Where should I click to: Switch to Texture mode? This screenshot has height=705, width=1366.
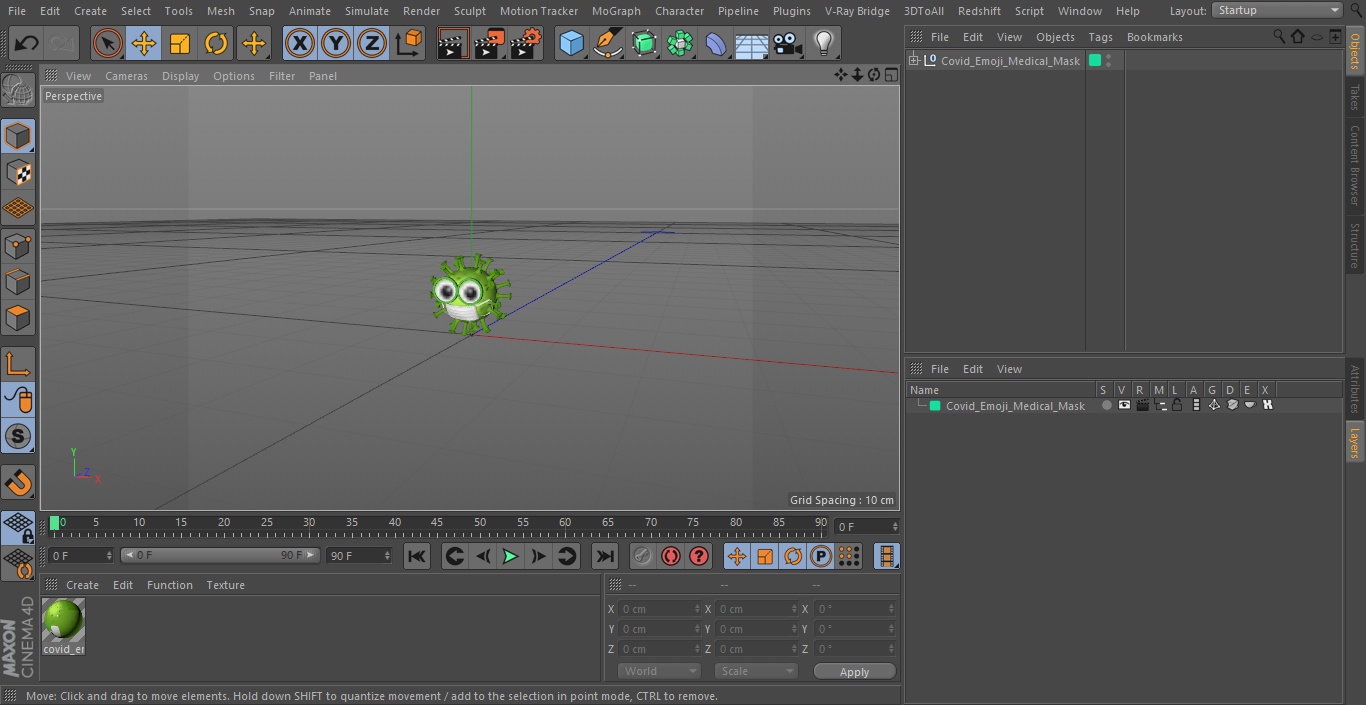(x=19, y=172)
